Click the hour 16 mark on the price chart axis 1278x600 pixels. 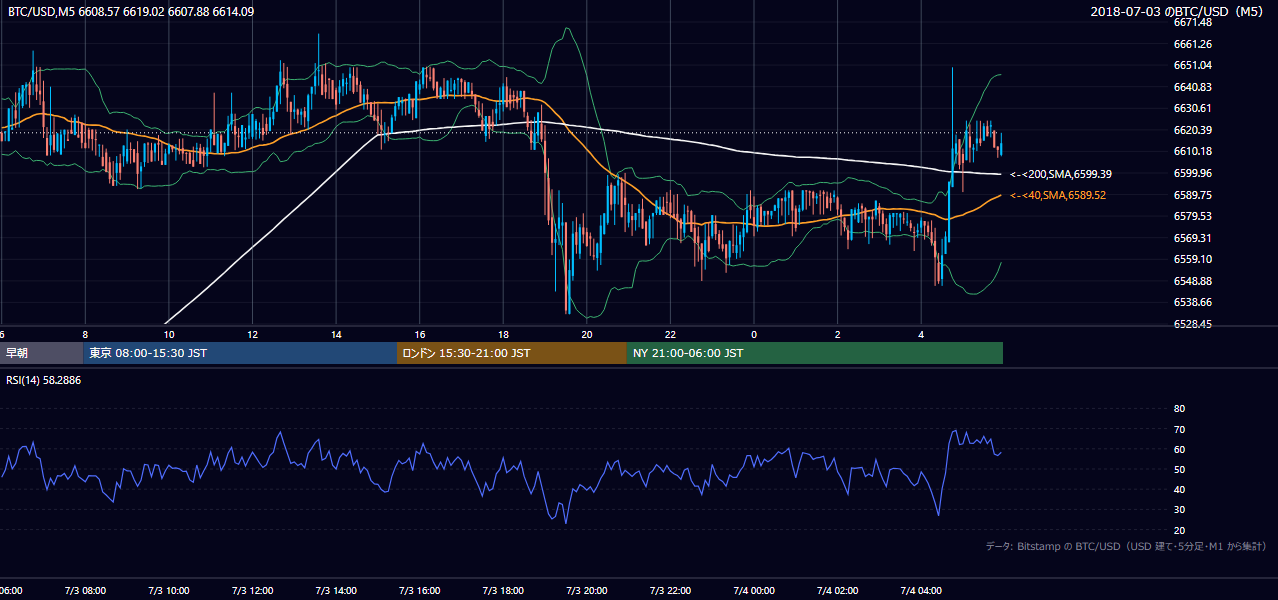click(x=419, y=334)
